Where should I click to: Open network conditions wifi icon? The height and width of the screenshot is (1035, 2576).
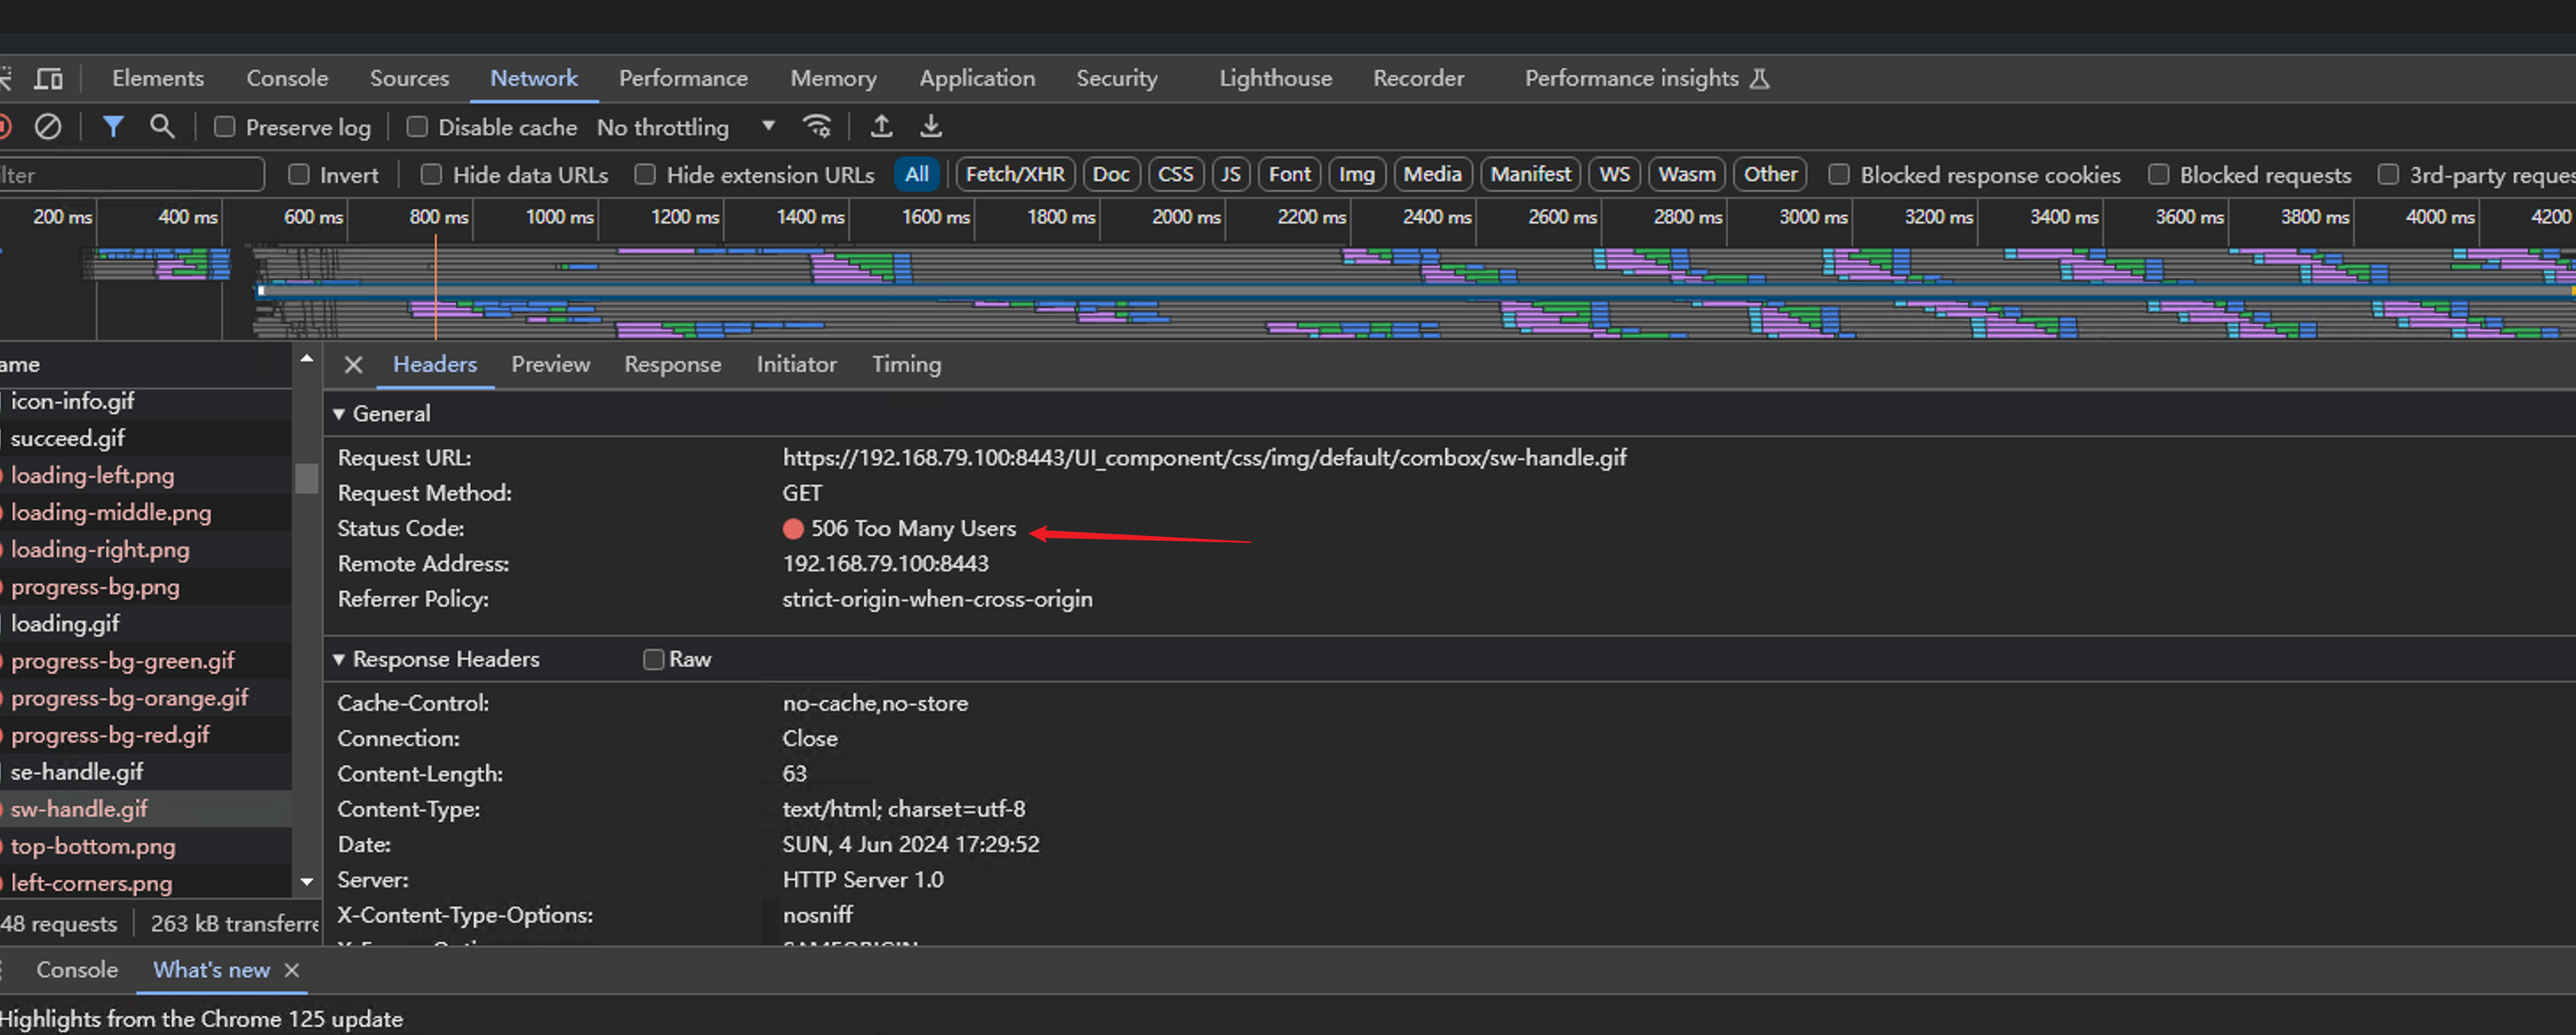click(817, 126)
